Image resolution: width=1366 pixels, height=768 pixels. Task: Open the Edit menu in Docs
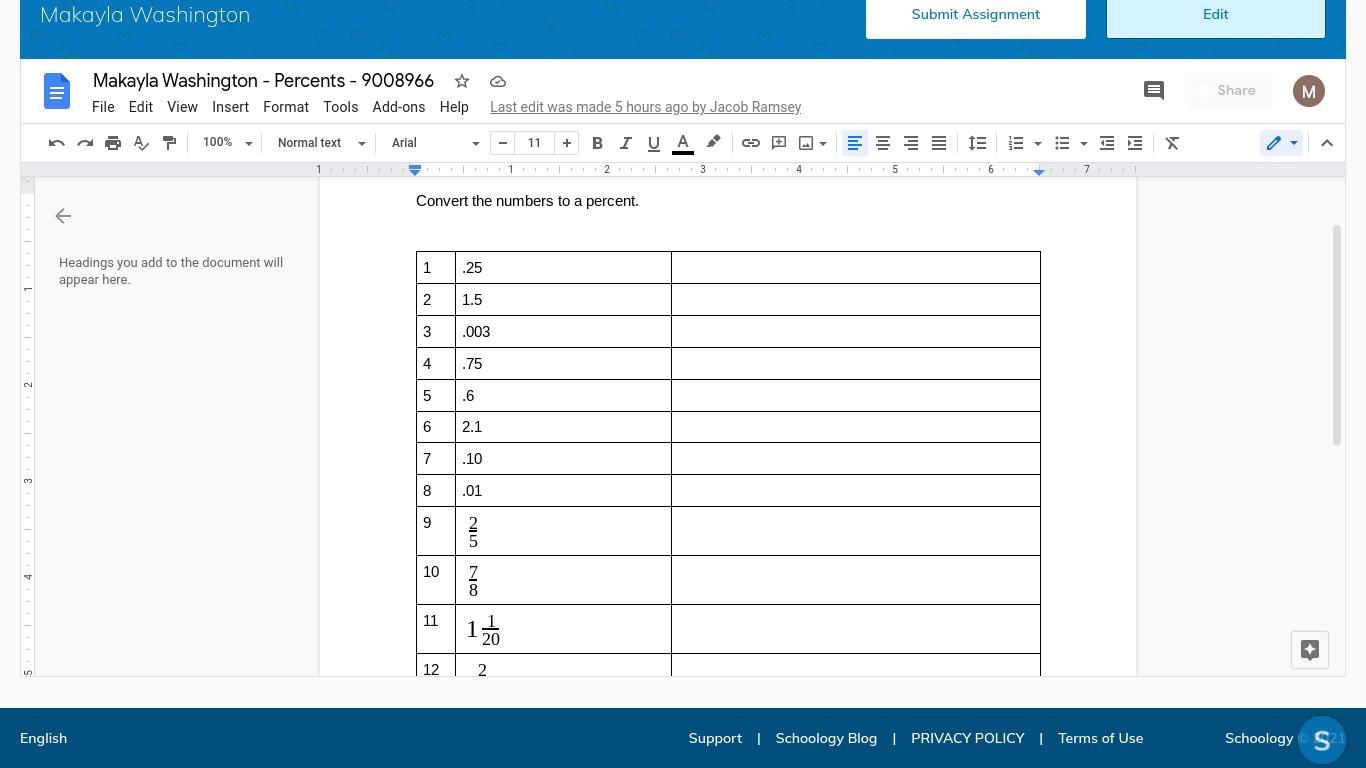pos(141,107)
